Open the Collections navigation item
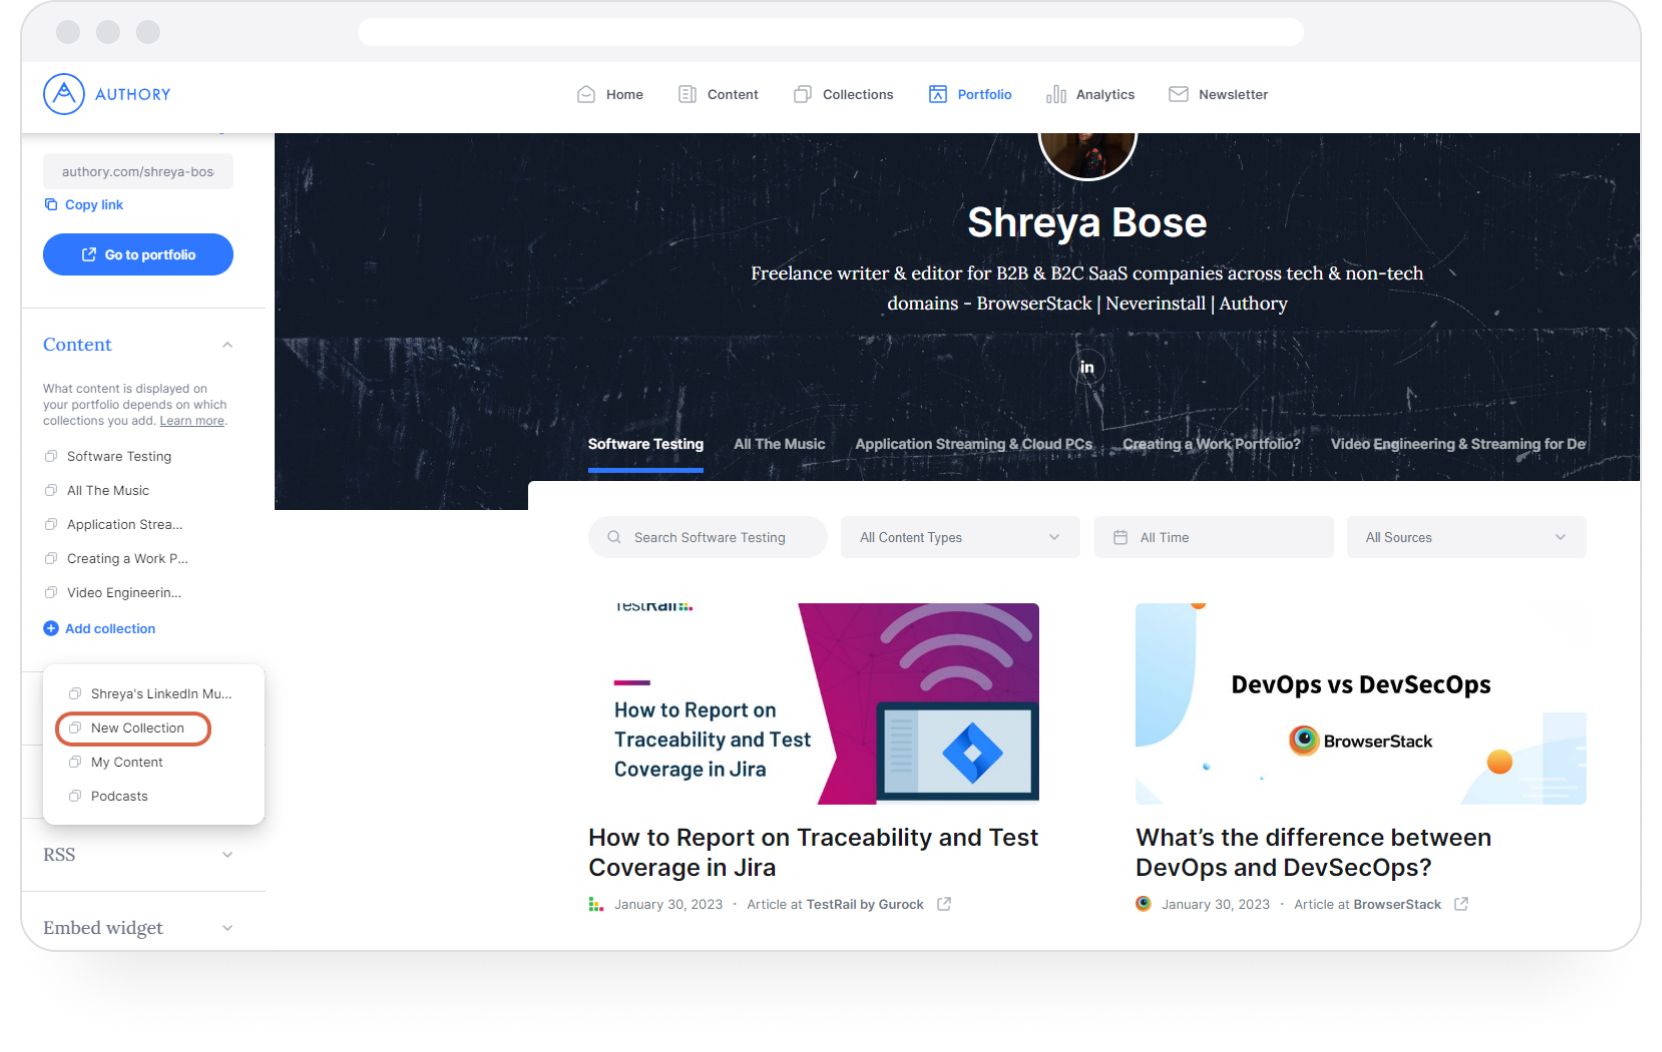The width and height of the screenshot is (1662, 1052). tap(843, 94)
